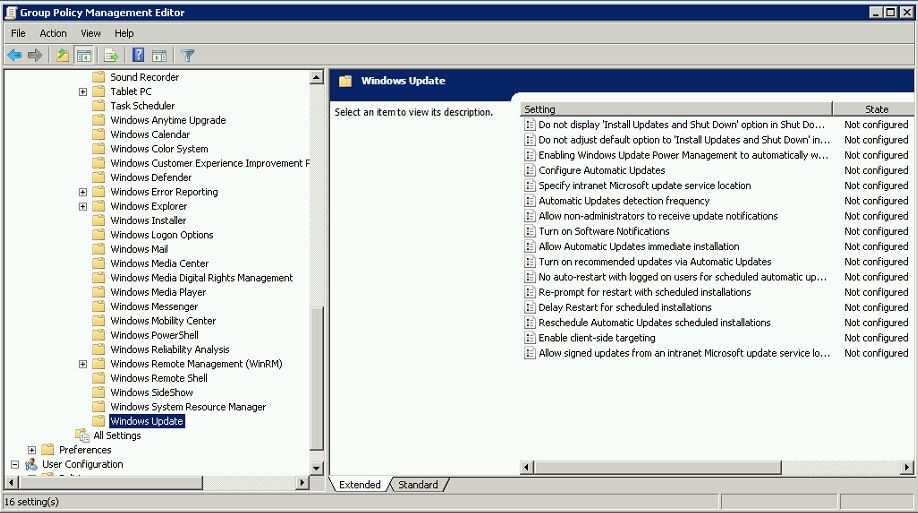
Task: Sort by the State column header
Action: (x=874, y=109)
